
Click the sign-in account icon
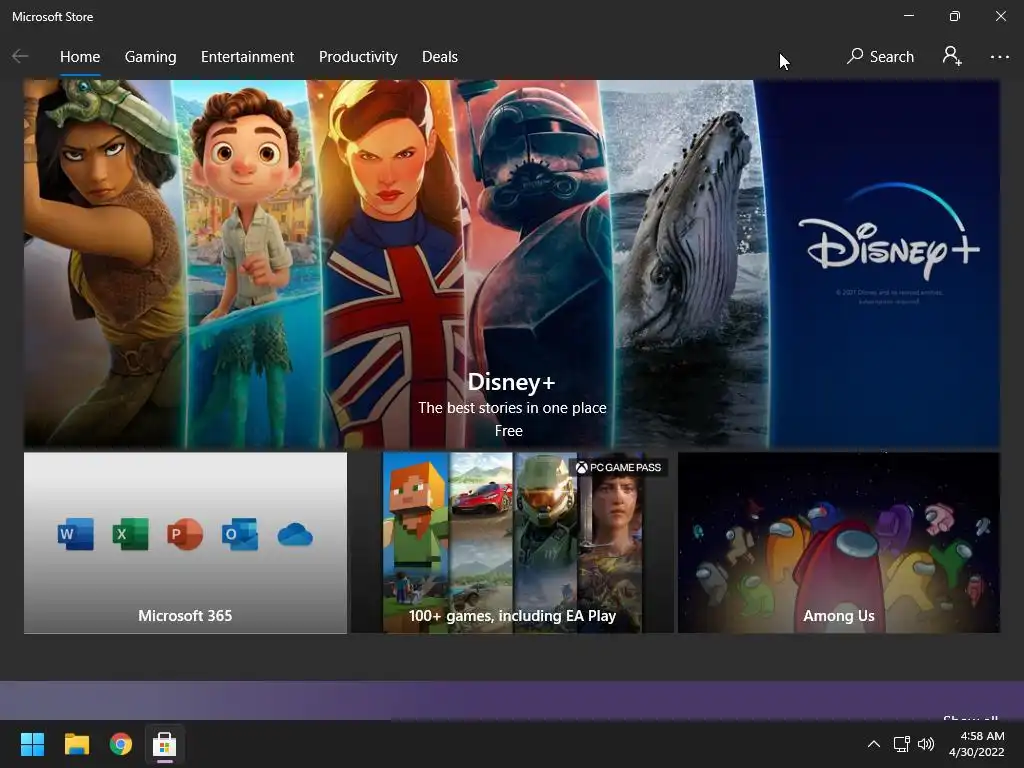(952, 56)
